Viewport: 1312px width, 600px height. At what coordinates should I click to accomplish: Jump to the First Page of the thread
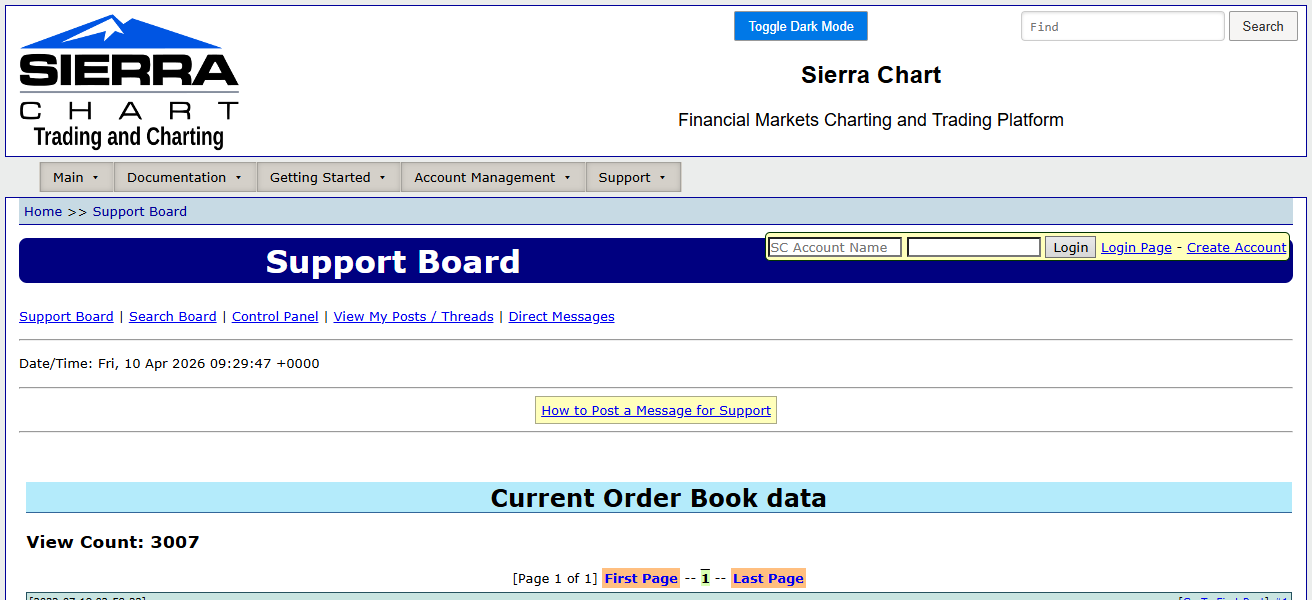(x=641, y=578)
